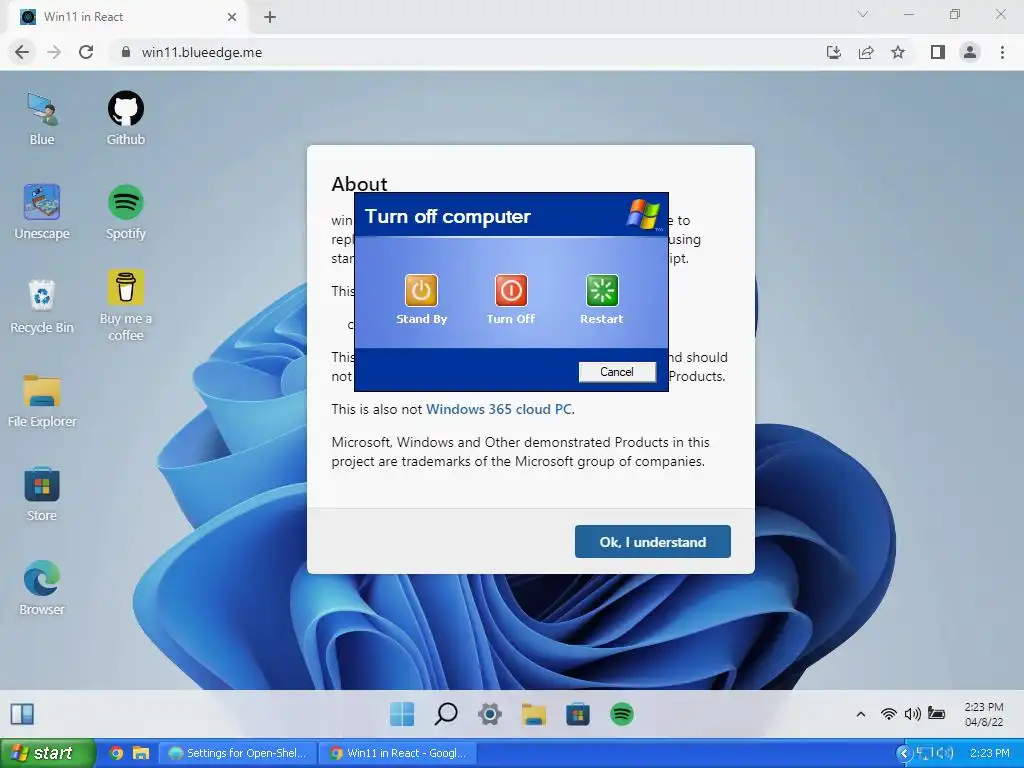Open Spotify icon on Win11 taskbar
Screen dimensions: 1024x768
(622, 714)
